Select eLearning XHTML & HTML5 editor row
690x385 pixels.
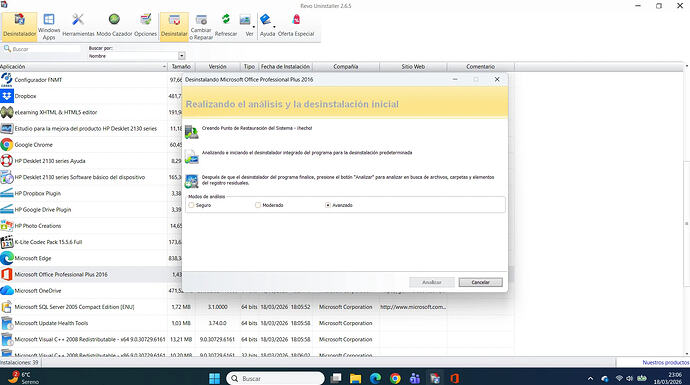coord(90,112)
